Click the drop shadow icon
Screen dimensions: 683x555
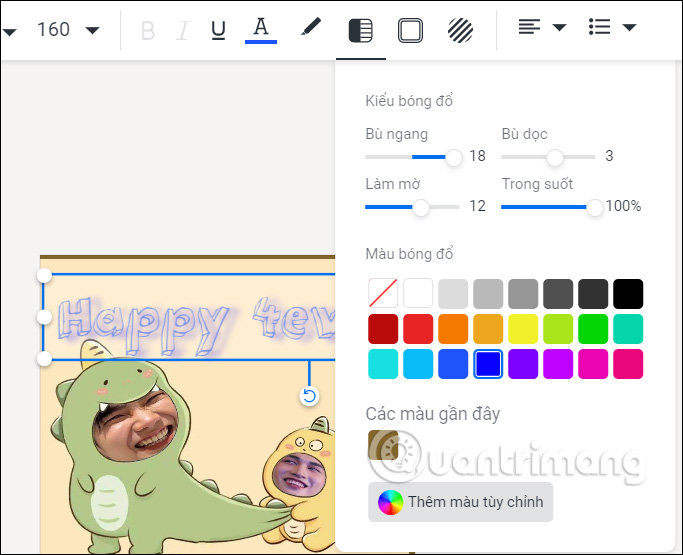coord(360,30)
